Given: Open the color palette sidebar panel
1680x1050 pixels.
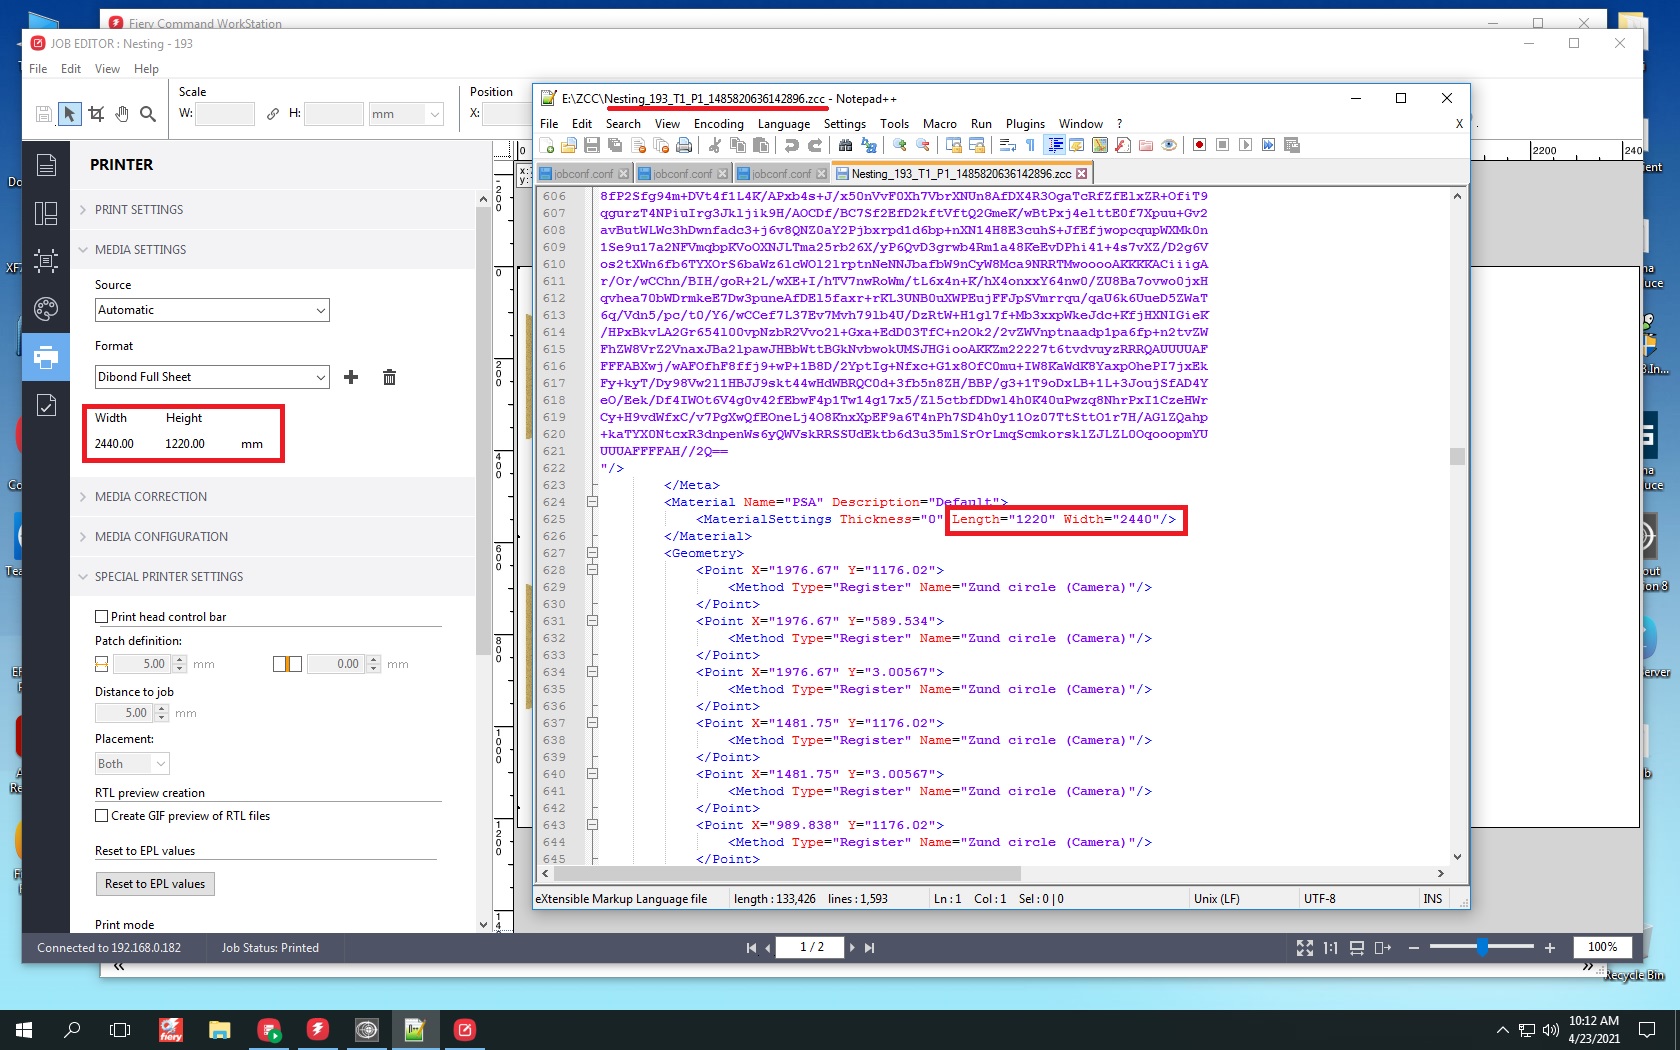Looking at the screenshot, I should pos(46,309).
